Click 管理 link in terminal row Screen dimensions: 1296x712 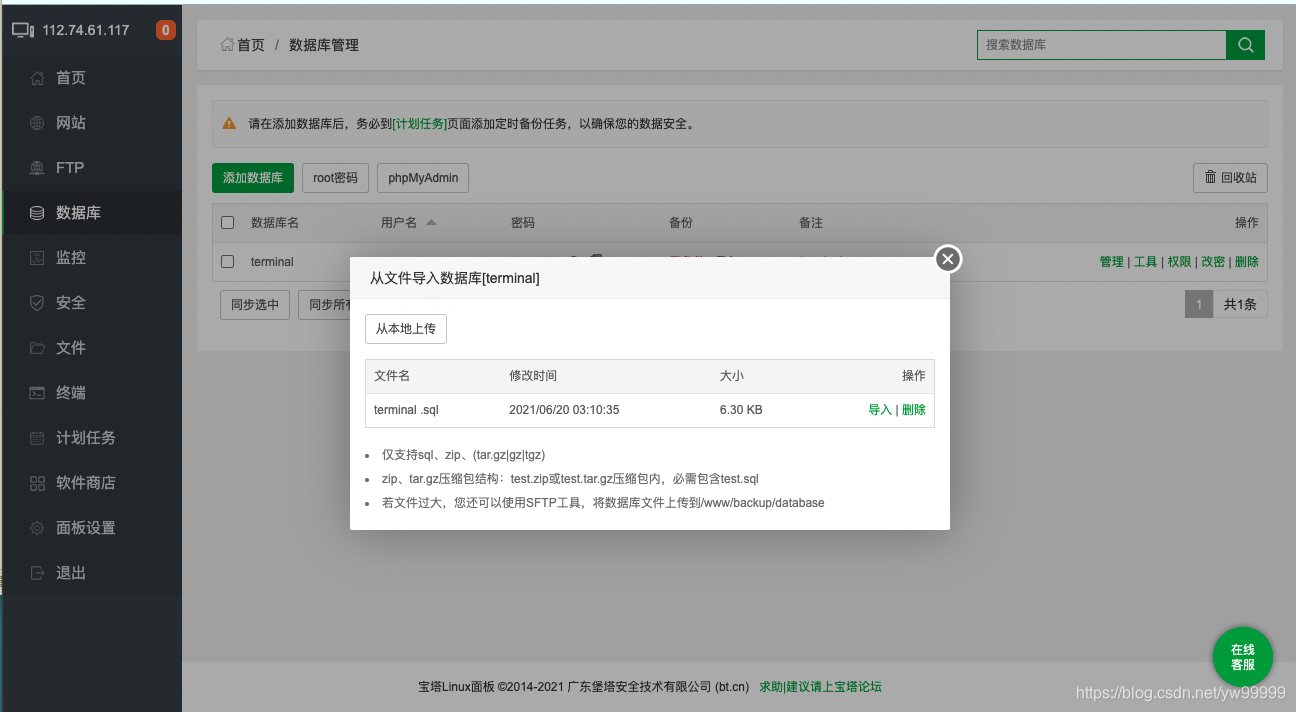pyautogui.click(x=1111, y=262)
